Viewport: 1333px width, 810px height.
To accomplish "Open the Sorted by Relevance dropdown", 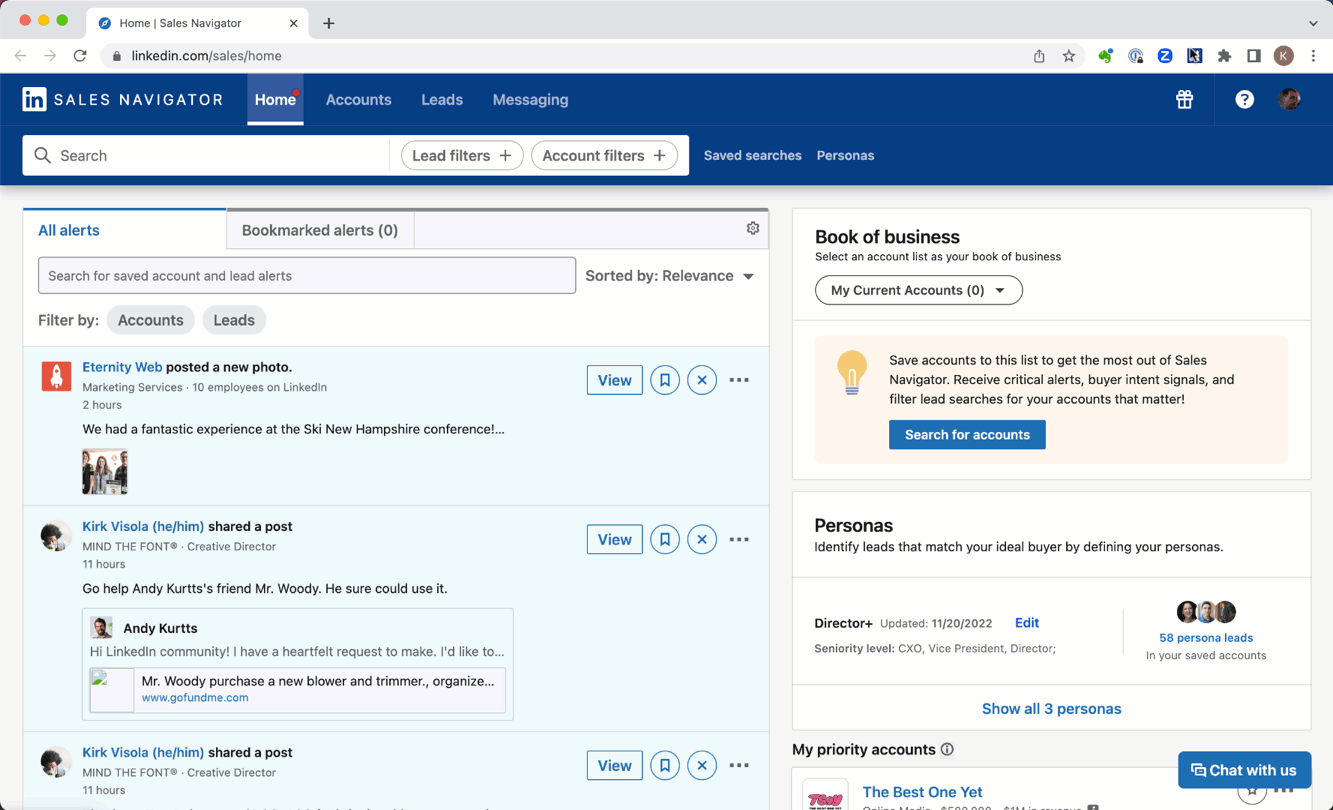I will (670, 276).
